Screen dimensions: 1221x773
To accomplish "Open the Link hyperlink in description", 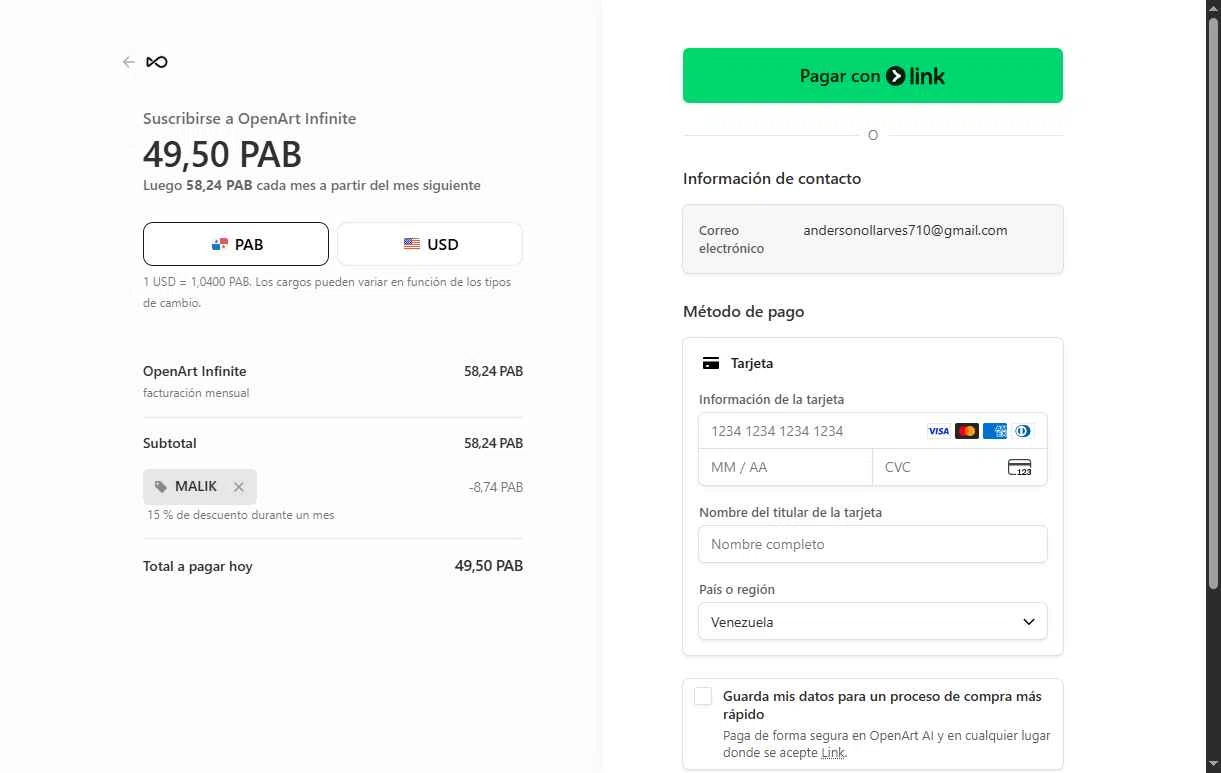I will point(833,753).
